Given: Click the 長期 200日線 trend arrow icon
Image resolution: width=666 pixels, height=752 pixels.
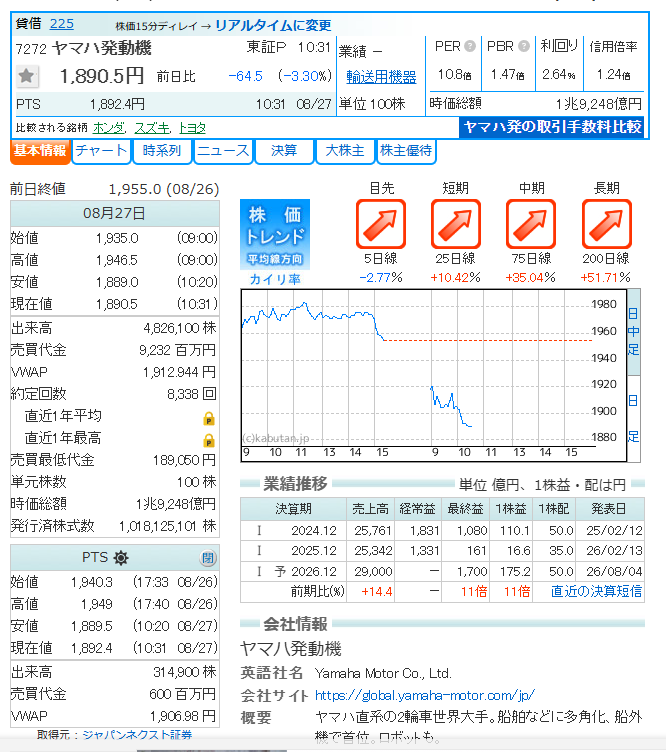Looking at the screenshot, I should coord(607,224).
